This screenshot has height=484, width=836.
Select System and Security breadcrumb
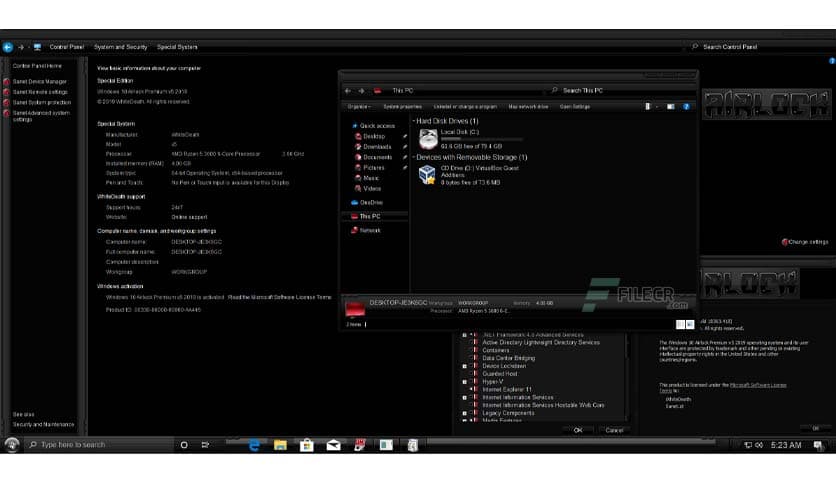click(120, 47)
